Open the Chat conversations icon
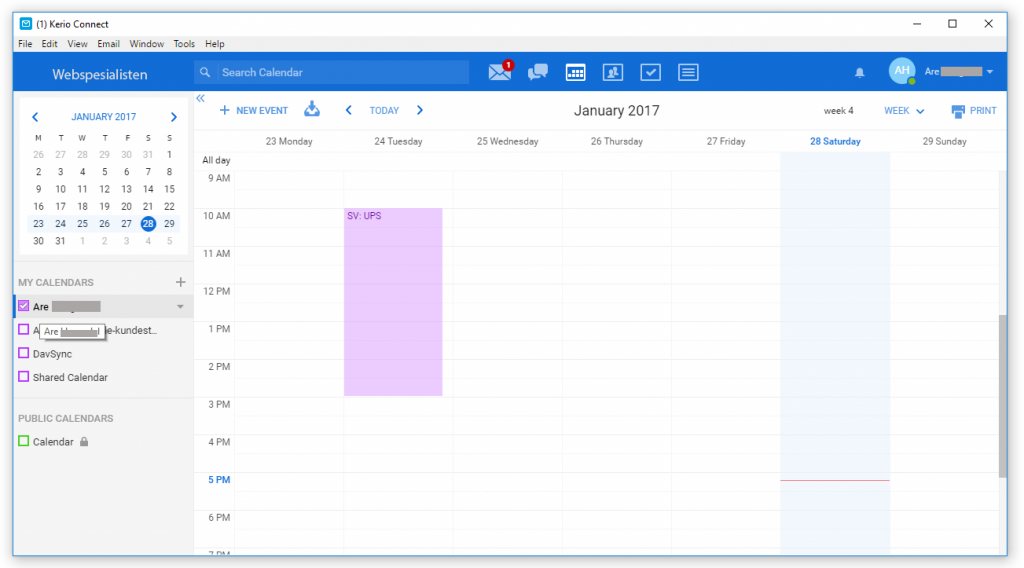The width and height of the screenshot is (1024, 568). pos(538,72)
